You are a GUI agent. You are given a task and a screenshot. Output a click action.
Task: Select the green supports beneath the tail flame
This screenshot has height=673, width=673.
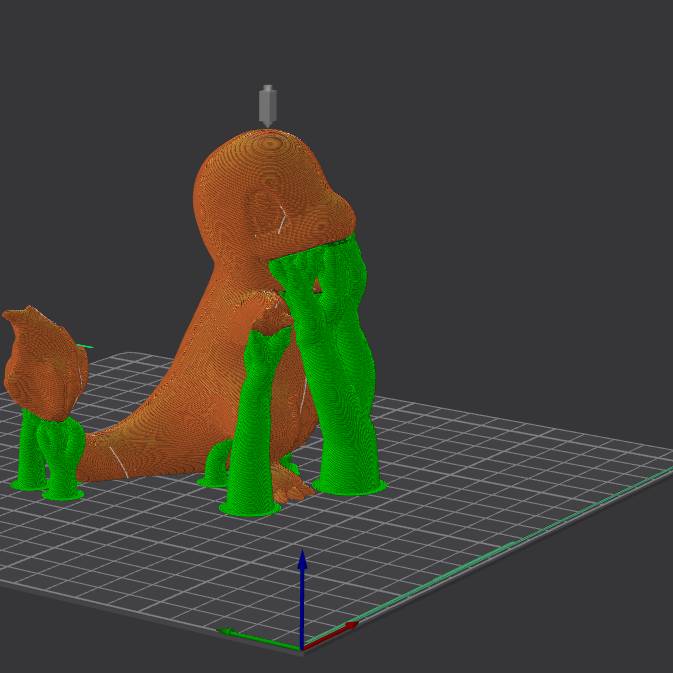[x=47, y=454]
